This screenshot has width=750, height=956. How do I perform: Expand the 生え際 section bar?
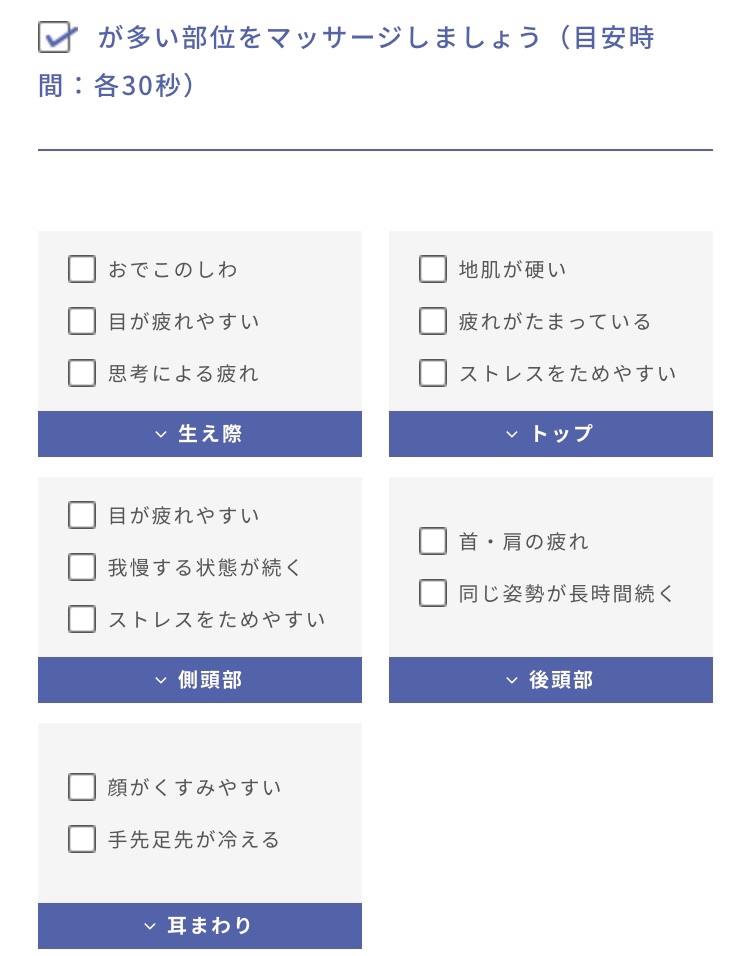point(200,434)
